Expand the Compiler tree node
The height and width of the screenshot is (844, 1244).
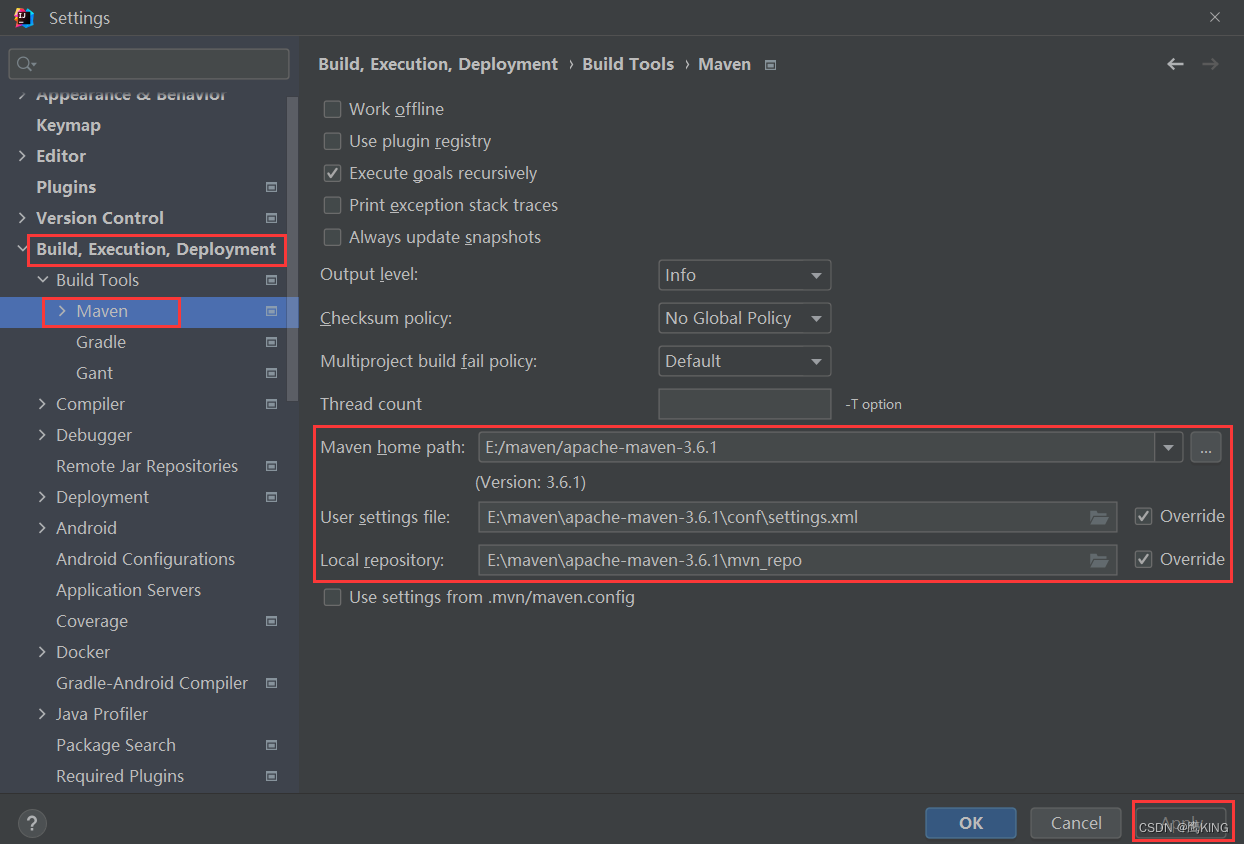(41, 404)
